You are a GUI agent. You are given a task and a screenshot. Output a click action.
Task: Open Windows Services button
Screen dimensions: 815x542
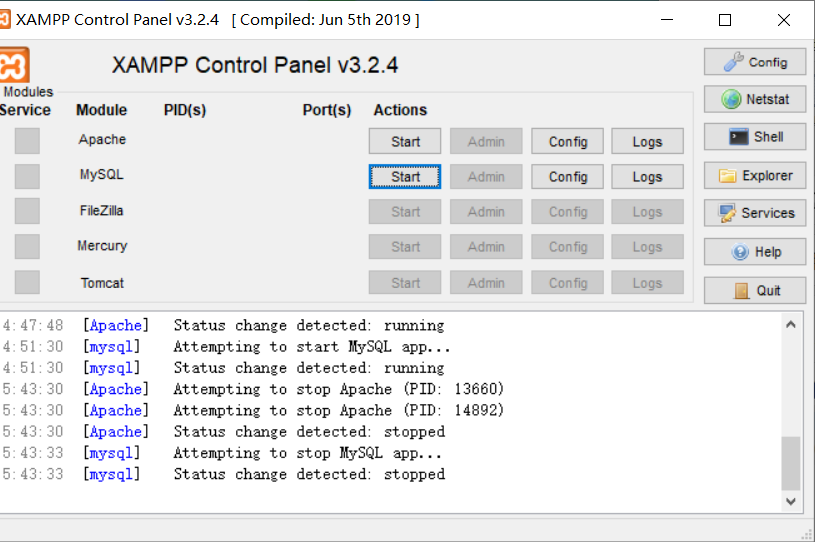(x=755, y=213)
